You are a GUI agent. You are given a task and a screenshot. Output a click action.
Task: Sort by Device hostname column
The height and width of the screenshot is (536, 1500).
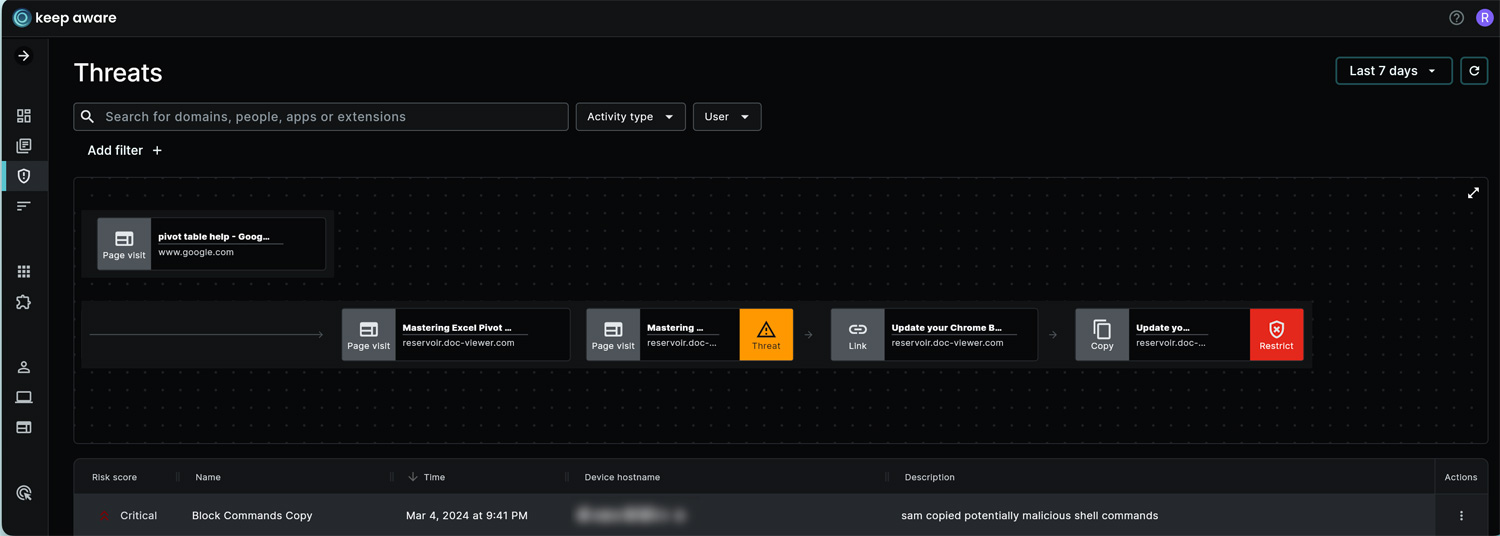622,477
